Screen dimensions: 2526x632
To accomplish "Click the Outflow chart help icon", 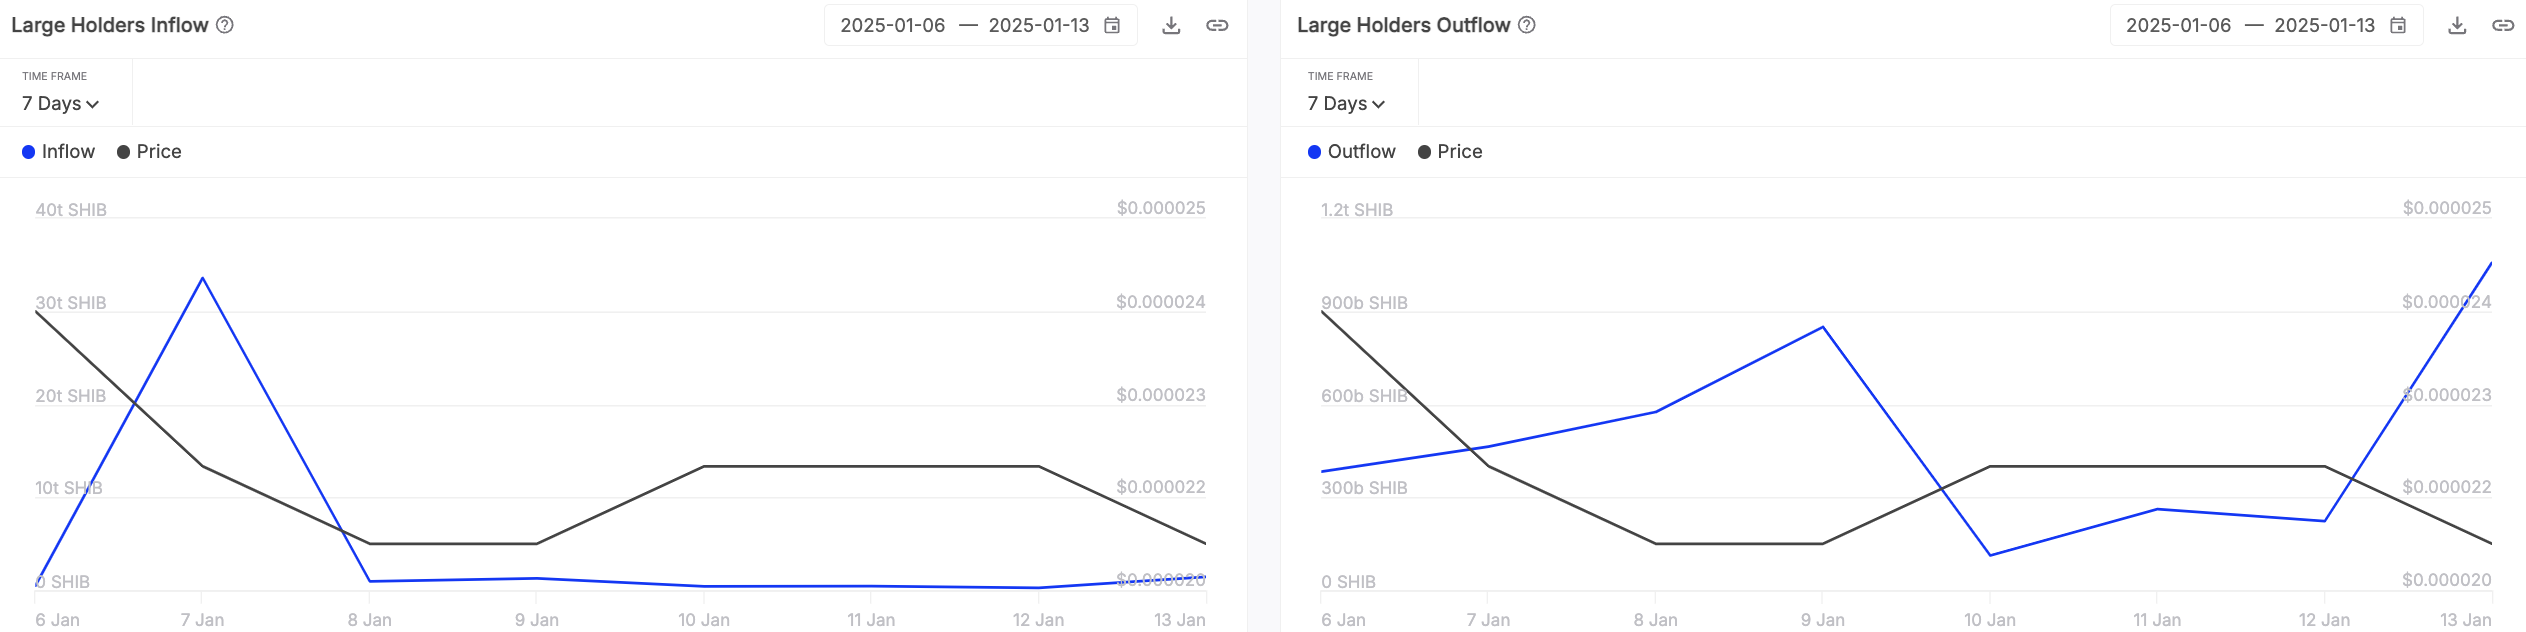I will pyautogui.click(x=1527, y=25).
